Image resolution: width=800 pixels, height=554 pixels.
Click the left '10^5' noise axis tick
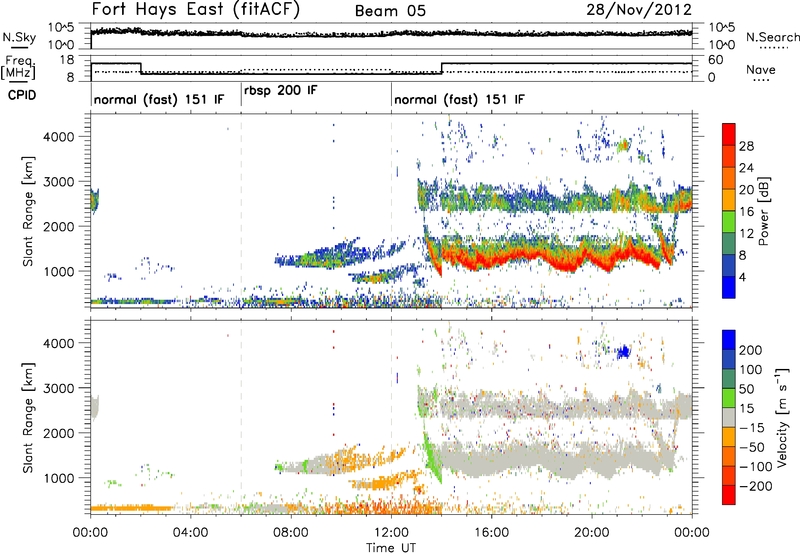tap(61, 27)
